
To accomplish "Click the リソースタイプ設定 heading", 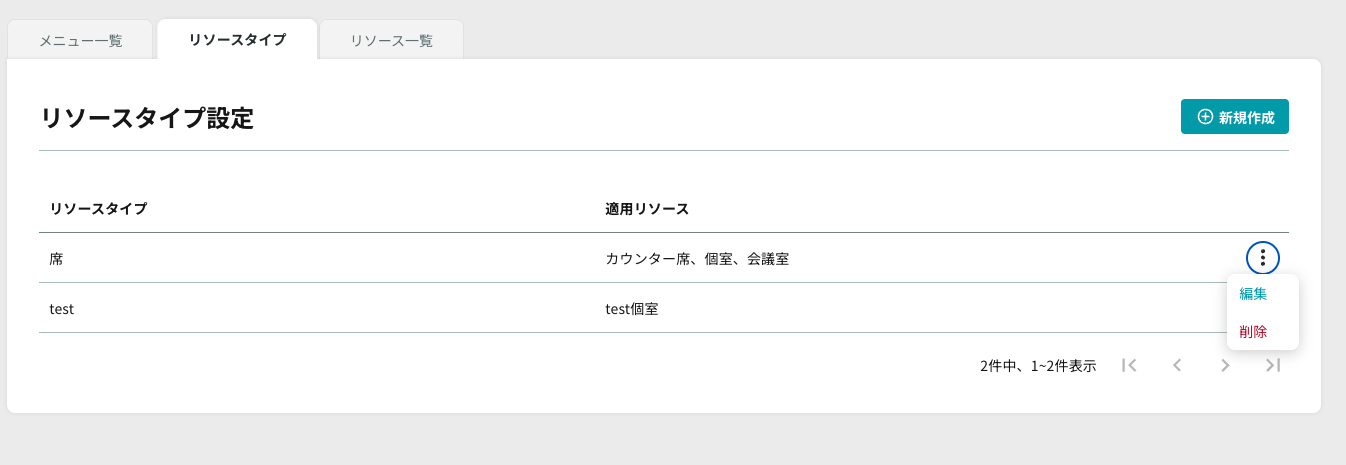I will point(147,118).
